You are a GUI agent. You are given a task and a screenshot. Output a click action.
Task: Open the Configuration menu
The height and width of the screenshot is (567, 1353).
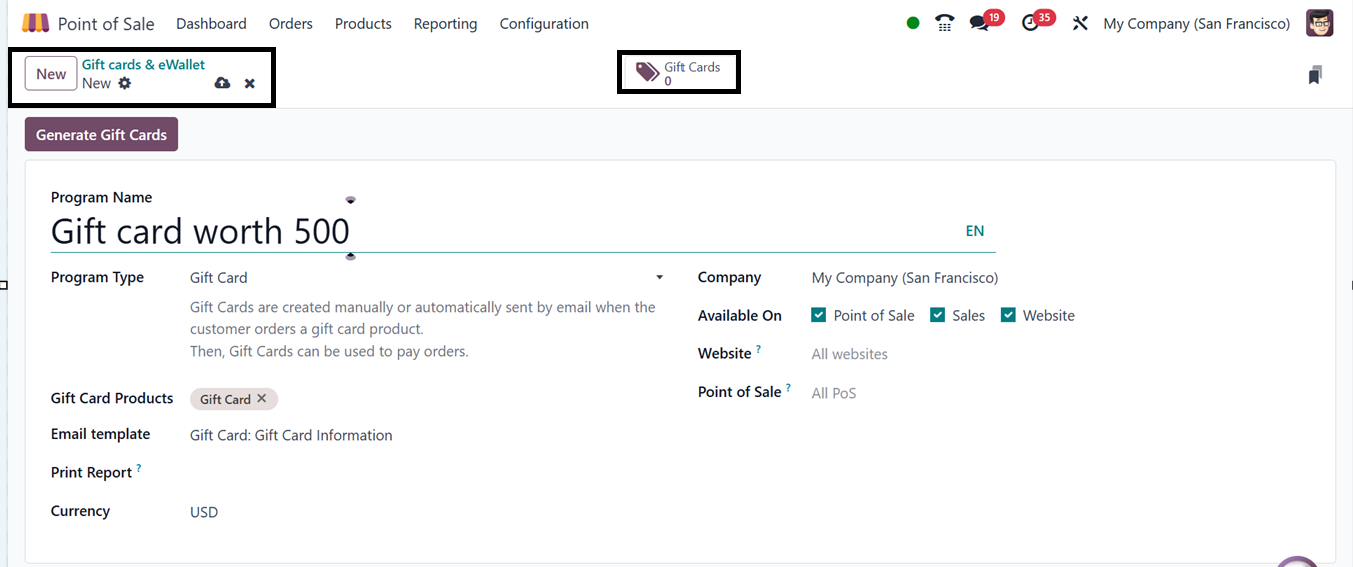[x=544, y=23]
